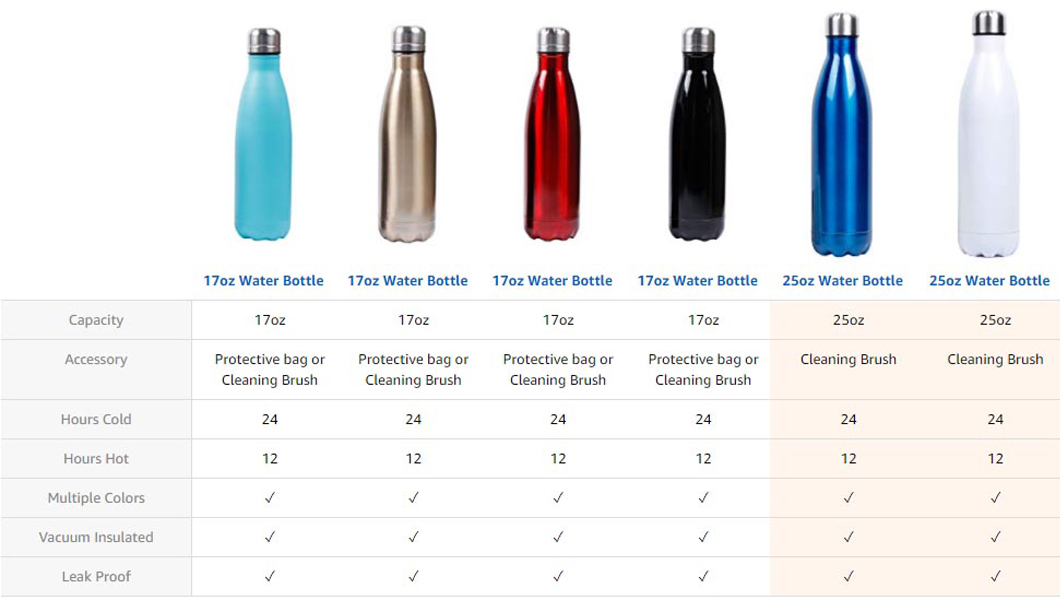The image size is (1060, 600).
Task: Open 17oz Water Bottle link under red bottle
Action: 552,280
